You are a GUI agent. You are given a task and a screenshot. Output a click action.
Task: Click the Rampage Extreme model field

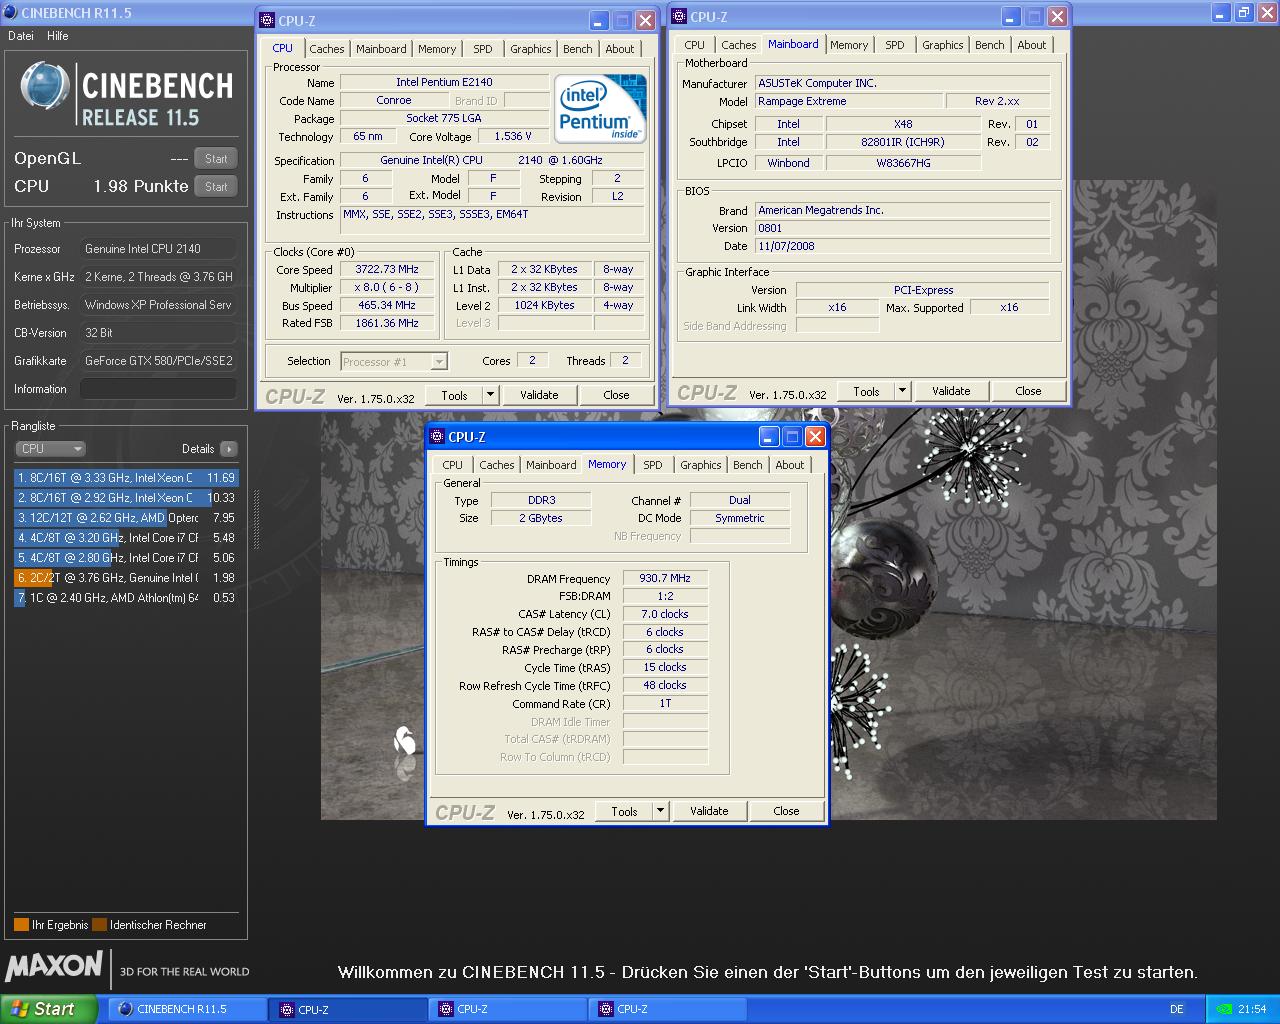point(848,102)
